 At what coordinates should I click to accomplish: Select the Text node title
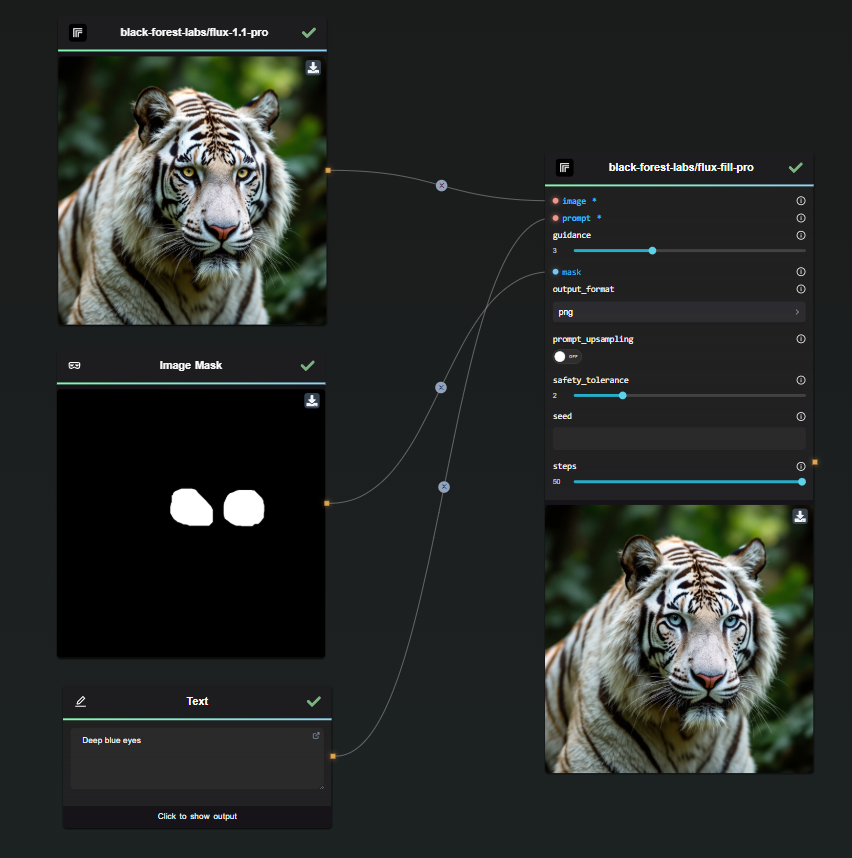[197, 701]
